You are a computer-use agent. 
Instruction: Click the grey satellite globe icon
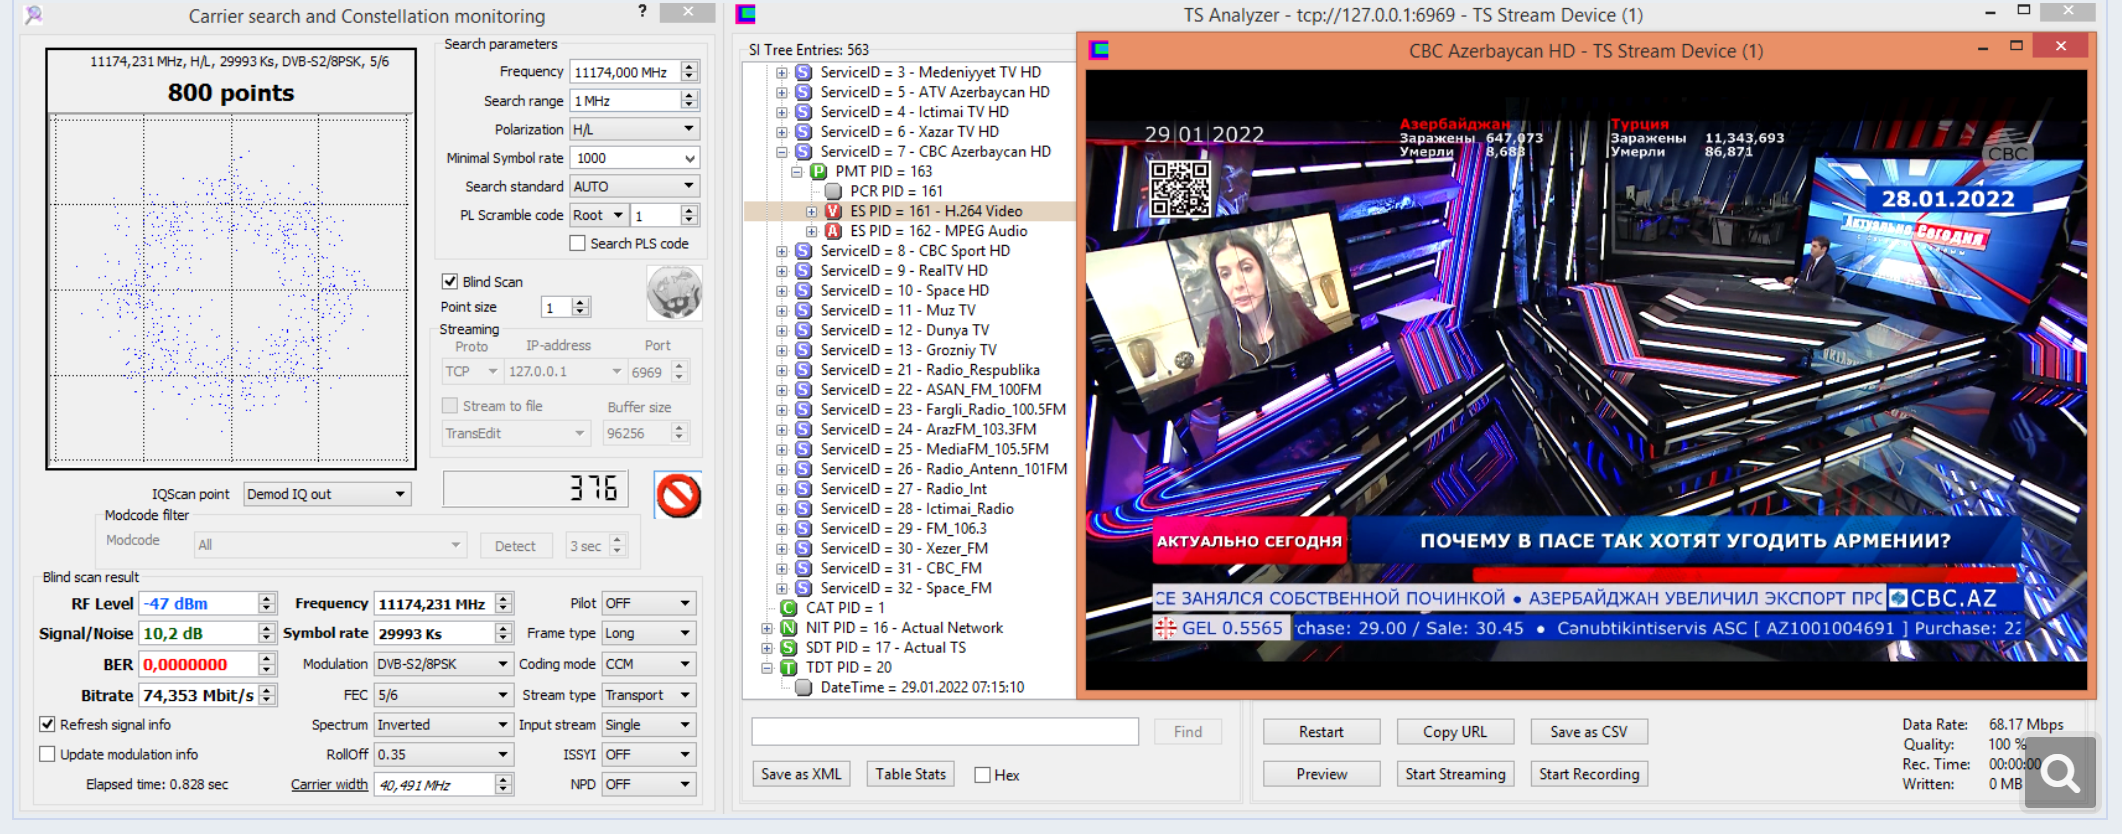coord(675,292)
